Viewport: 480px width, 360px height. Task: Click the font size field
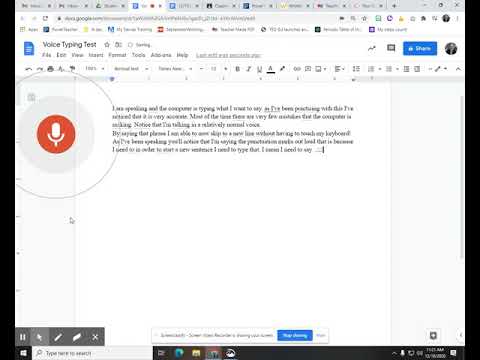pos(213,69)
